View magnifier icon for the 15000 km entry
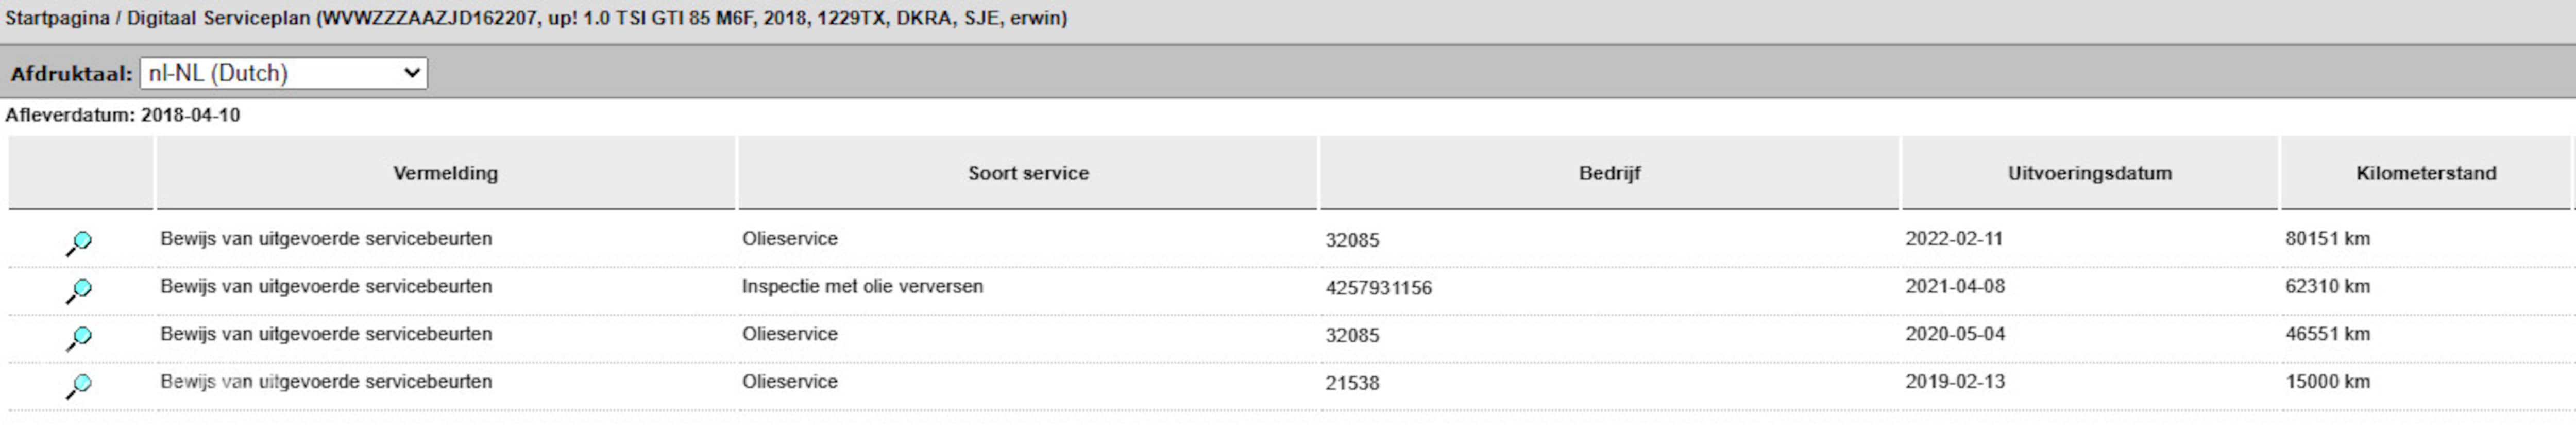 [79, 385]
